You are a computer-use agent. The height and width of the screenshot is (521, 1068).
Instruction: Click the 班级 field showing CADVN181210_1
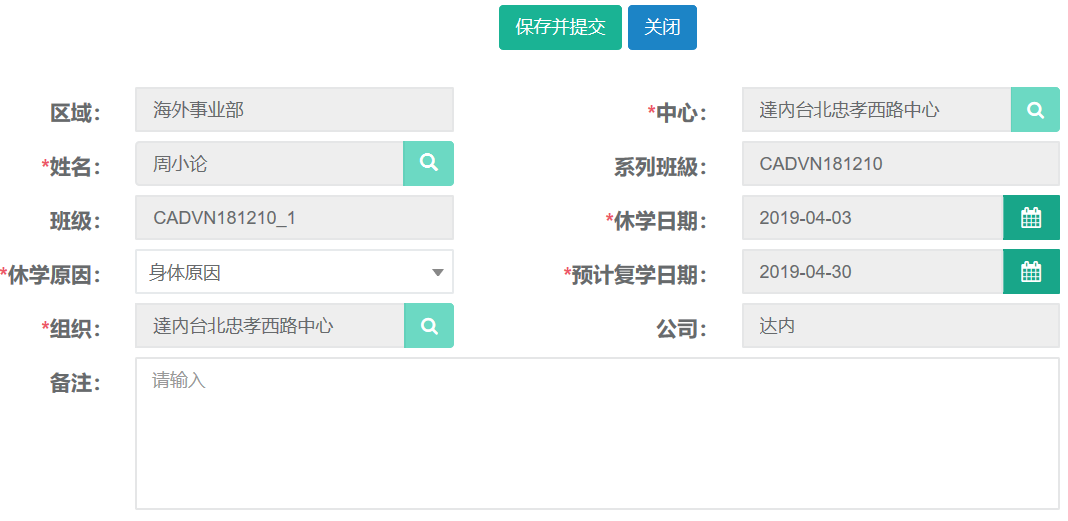point(294,218)
